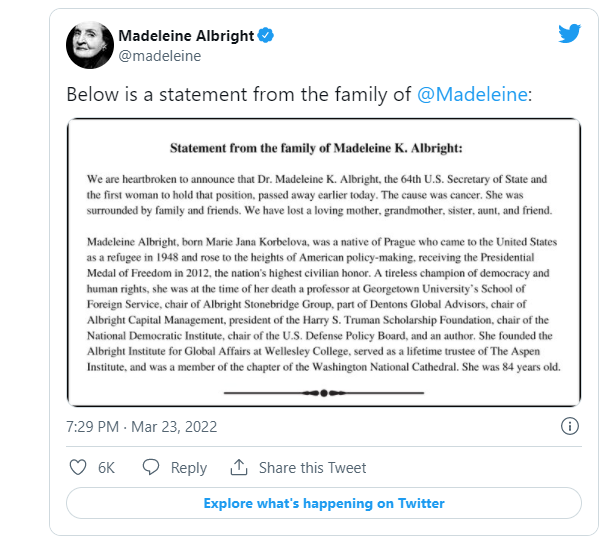Click the reply speech bubble icon
602x542 pixels.
coord(151,467)
